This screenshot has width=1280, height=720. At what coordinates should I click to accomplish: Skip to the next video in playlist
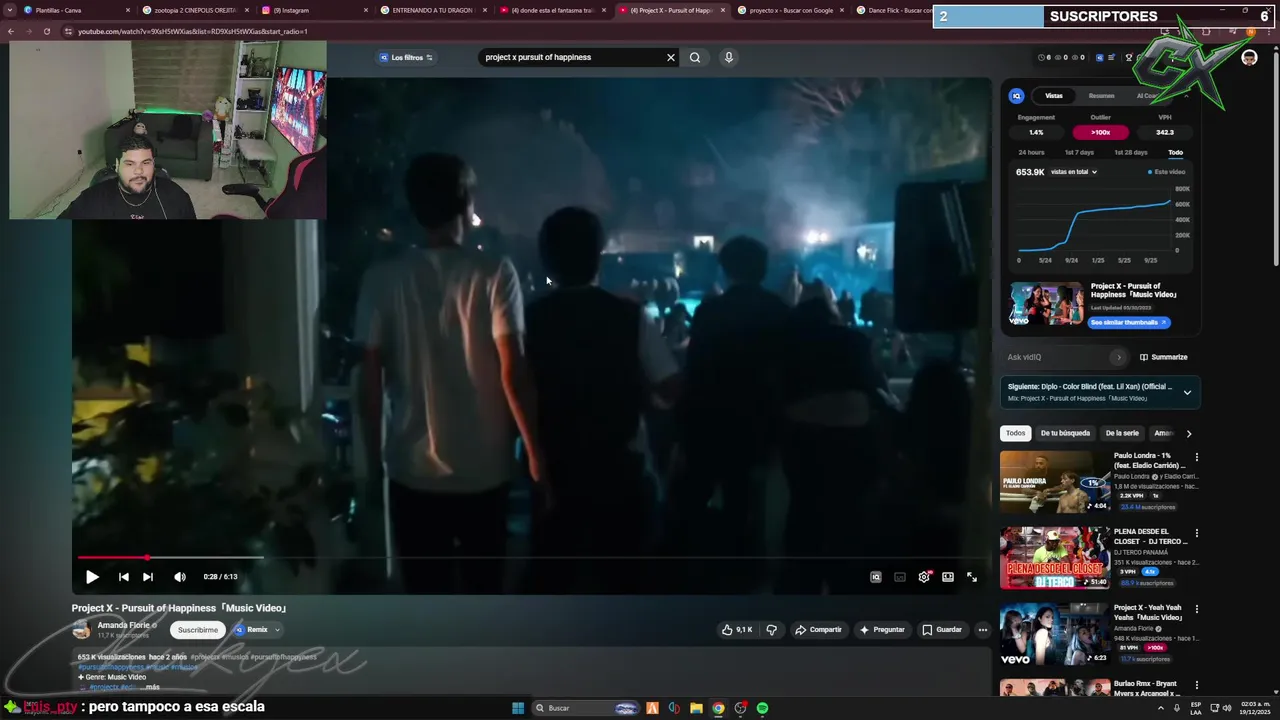coord(148,577)
